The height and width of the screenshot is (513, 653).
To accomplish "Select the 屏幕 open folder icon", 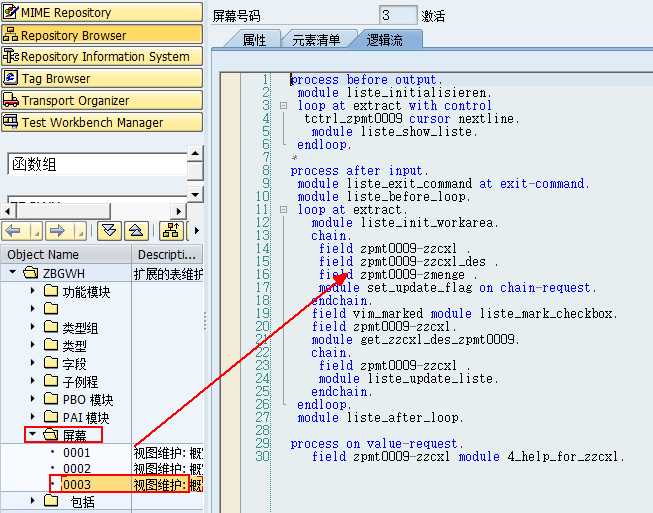I will pos(51,435).
